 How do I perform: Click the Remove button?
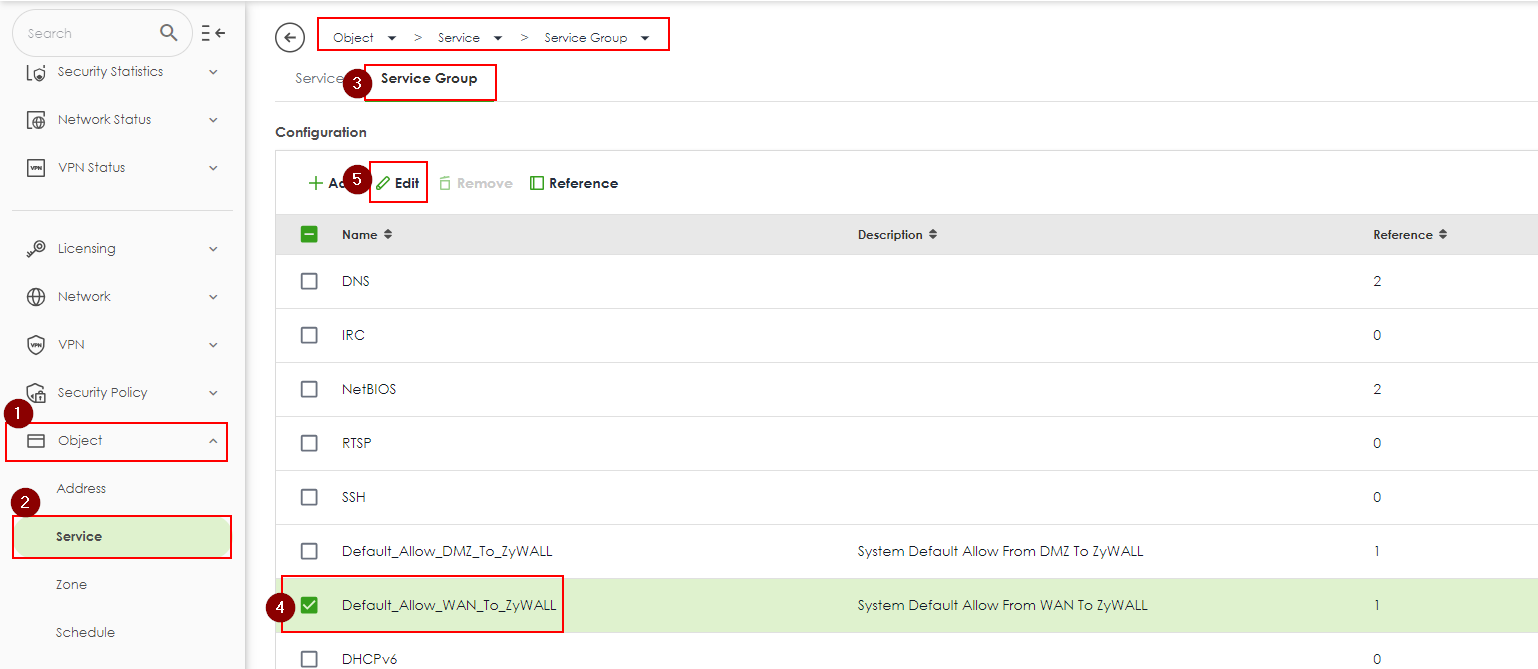click(476, 183)
